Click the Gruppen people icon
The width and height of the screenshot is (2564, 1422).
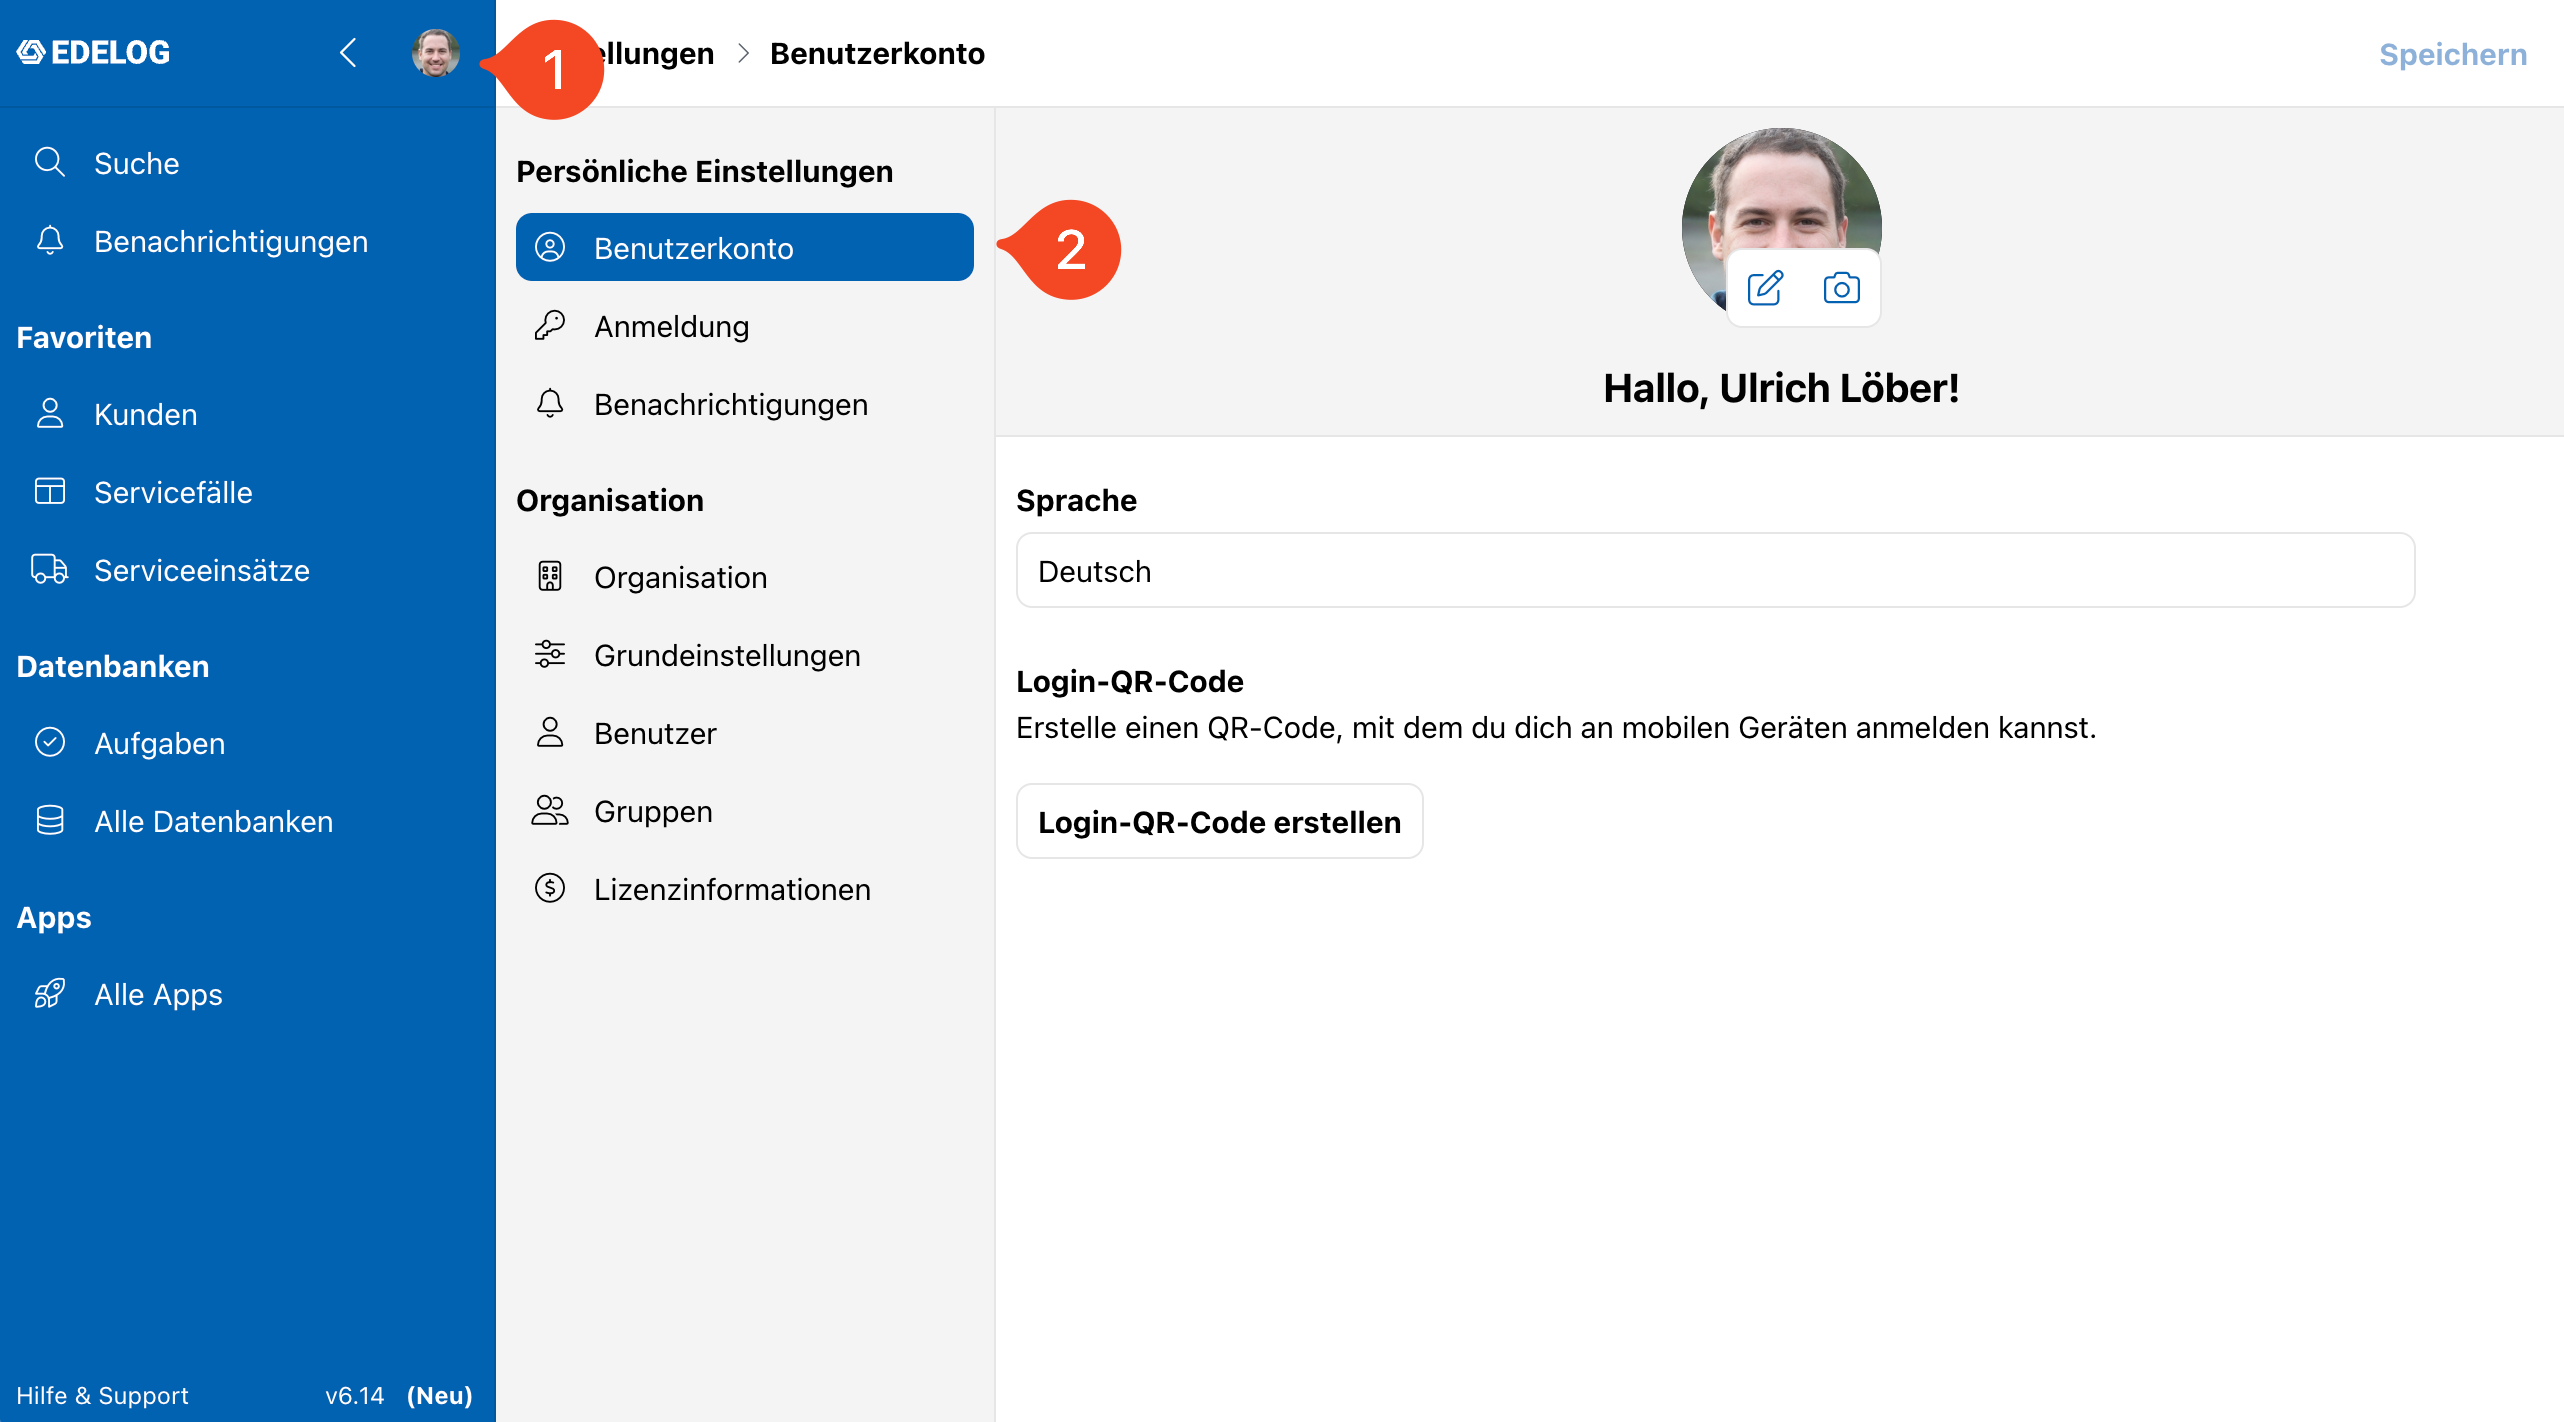click(550, 810)
